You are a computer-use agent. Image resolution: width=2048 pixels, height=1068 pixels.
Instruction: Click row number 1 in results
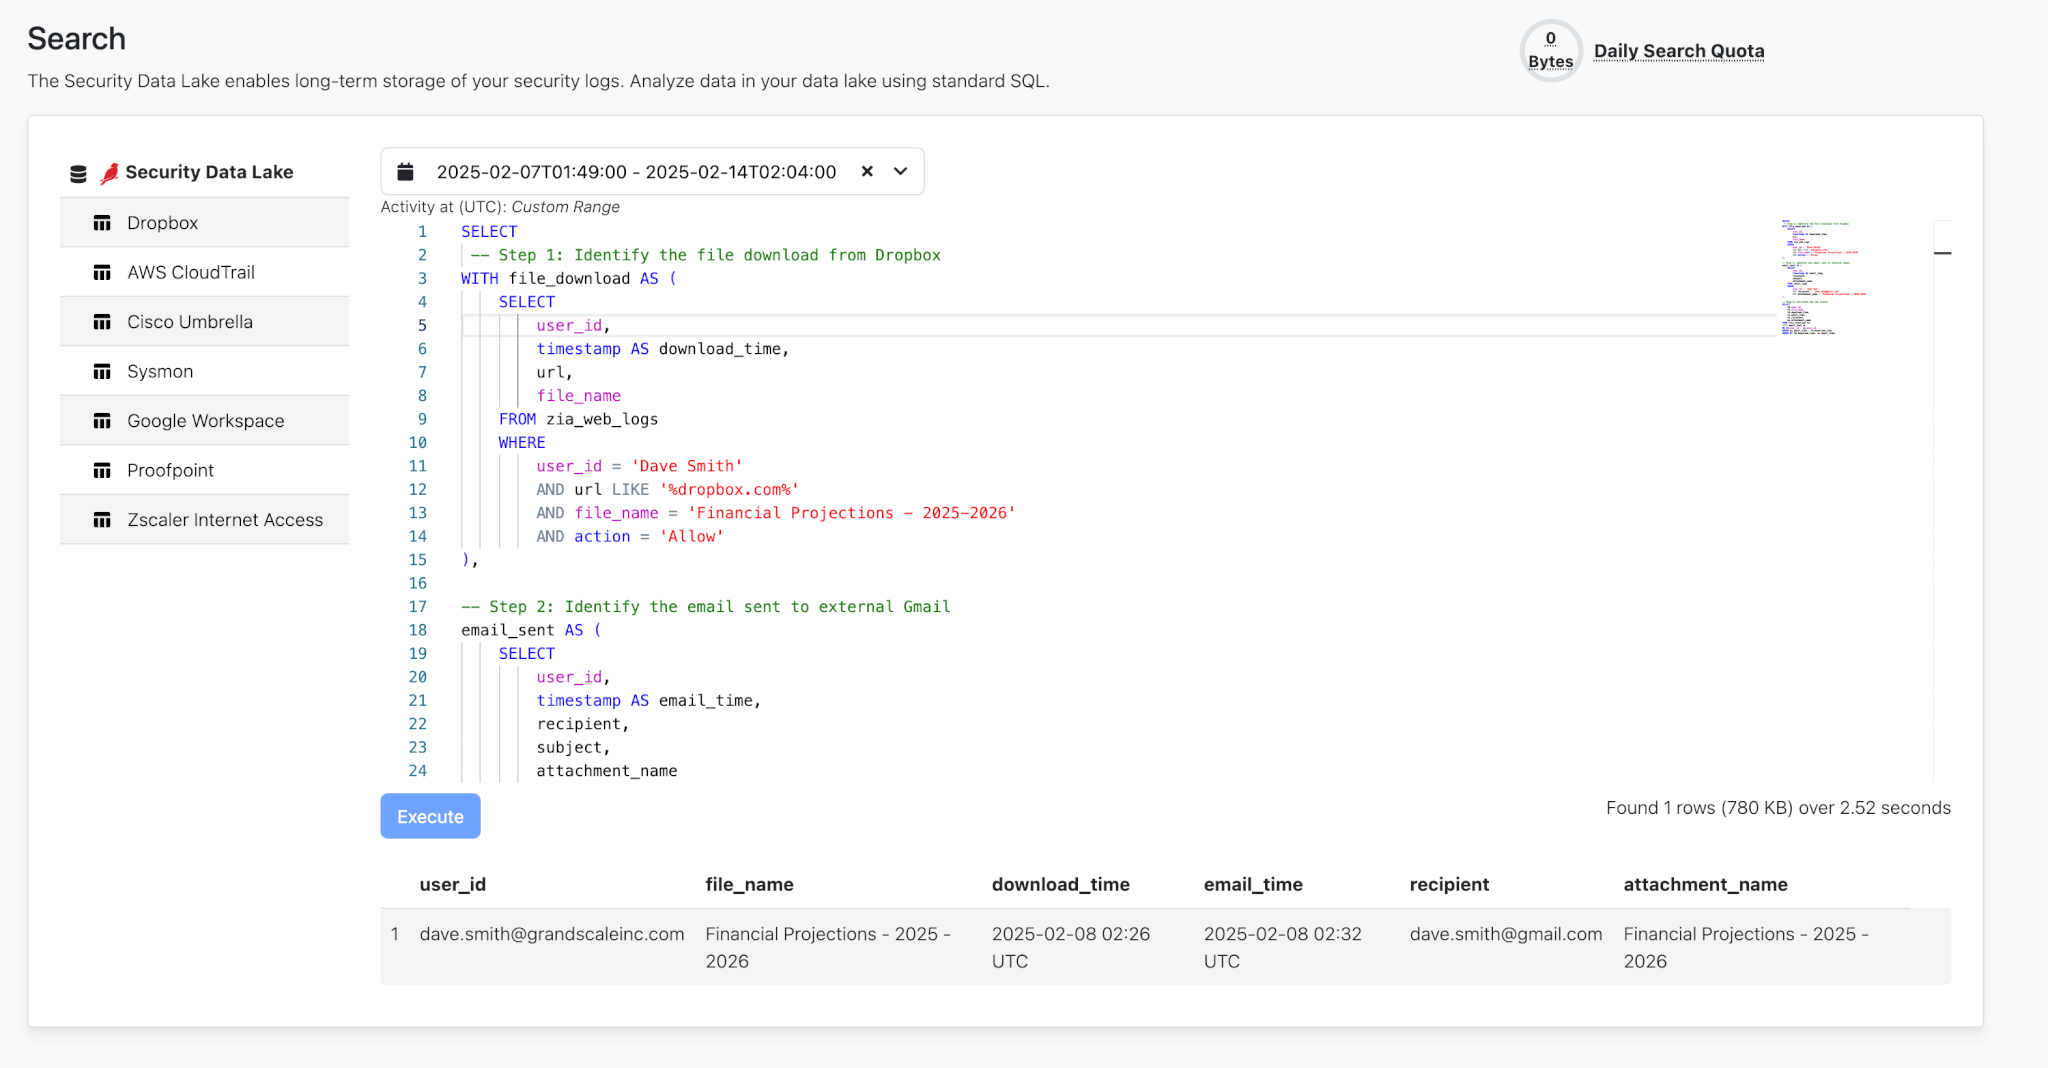click(x=395, y=934)
